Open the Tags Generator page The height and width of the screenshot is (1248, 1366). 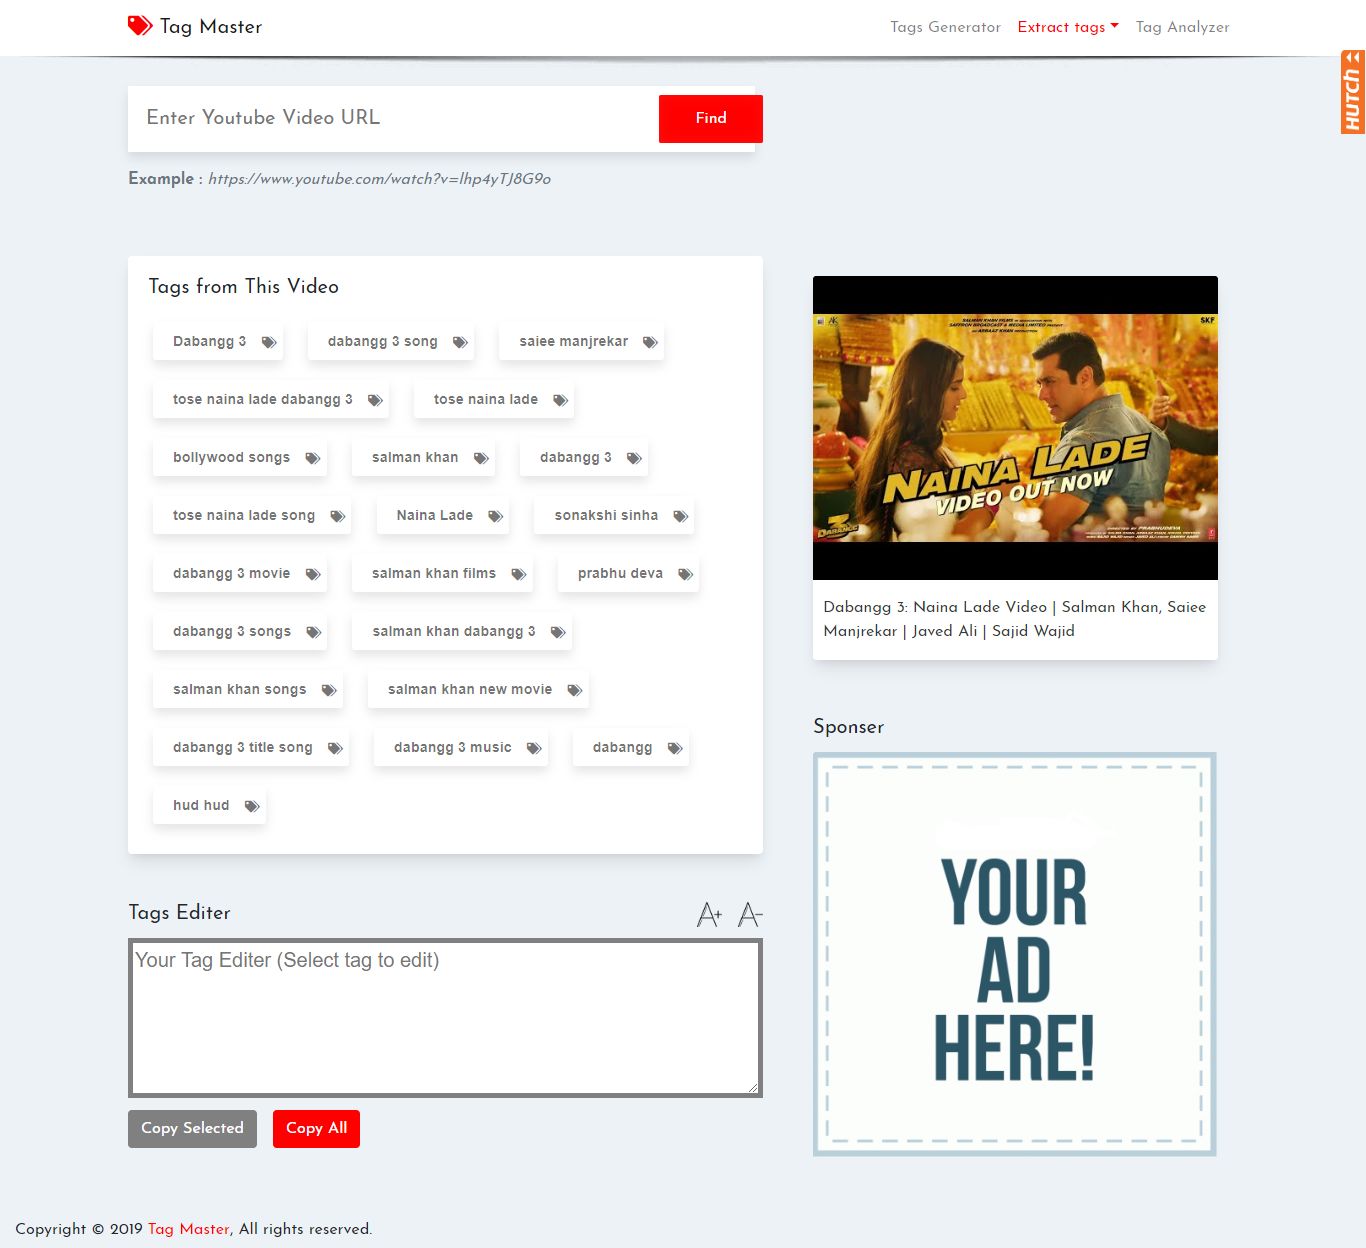click(945, 27)
